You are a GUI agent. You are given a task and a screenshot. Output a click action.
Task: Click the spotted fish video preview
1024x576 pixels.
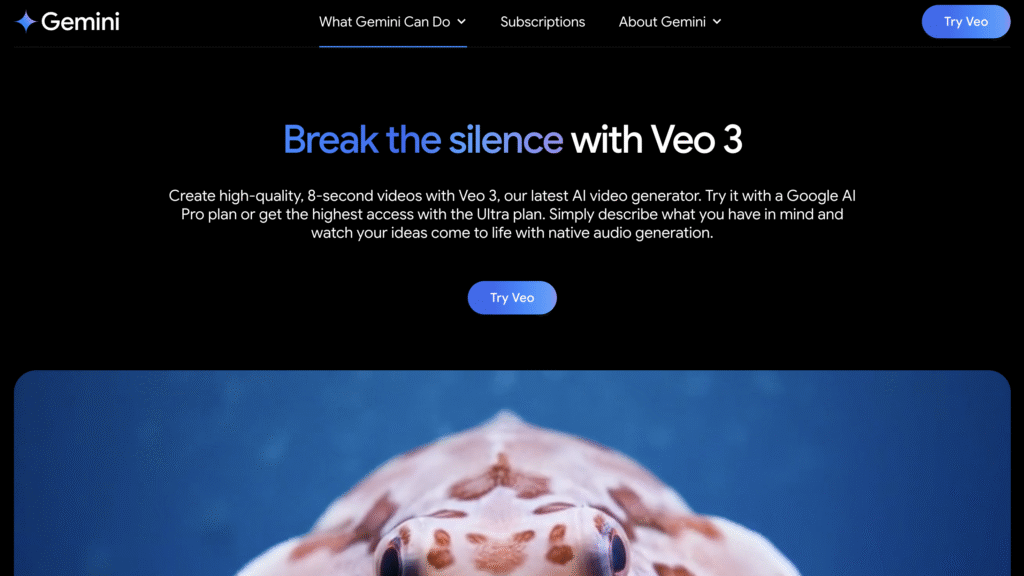pyautogui.click(x=512, y=473)
